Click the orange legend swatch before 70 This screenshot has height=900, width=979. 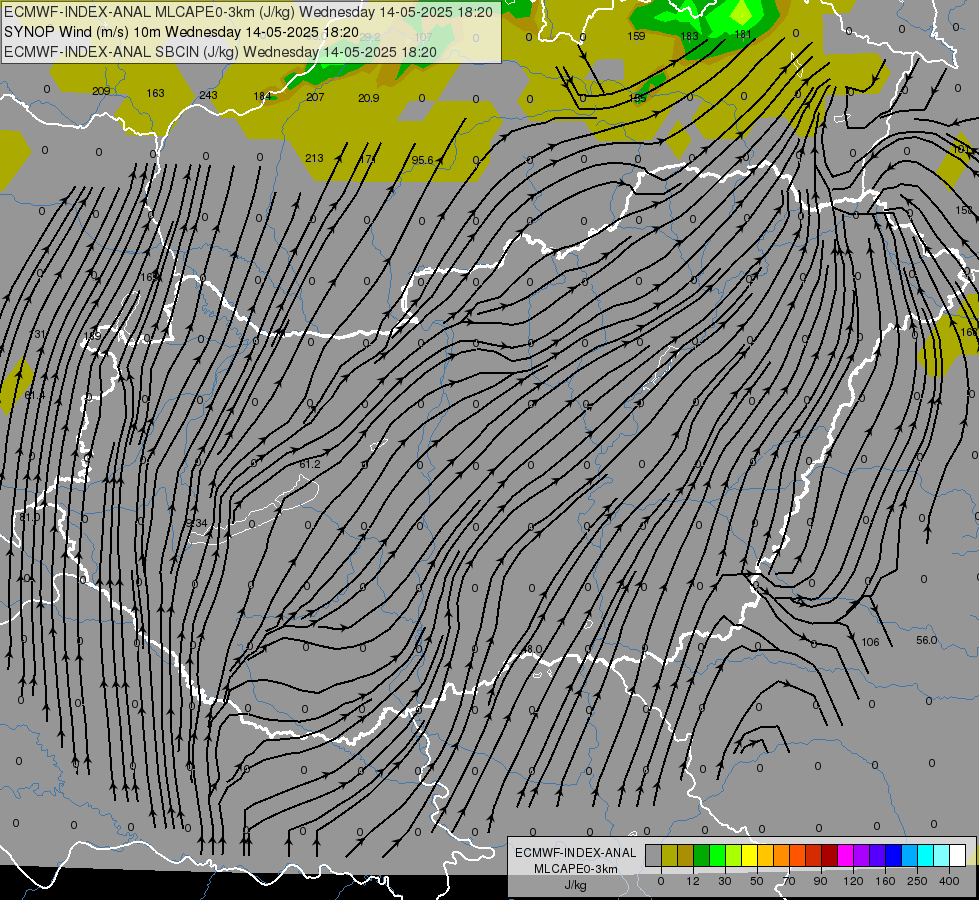782,855
